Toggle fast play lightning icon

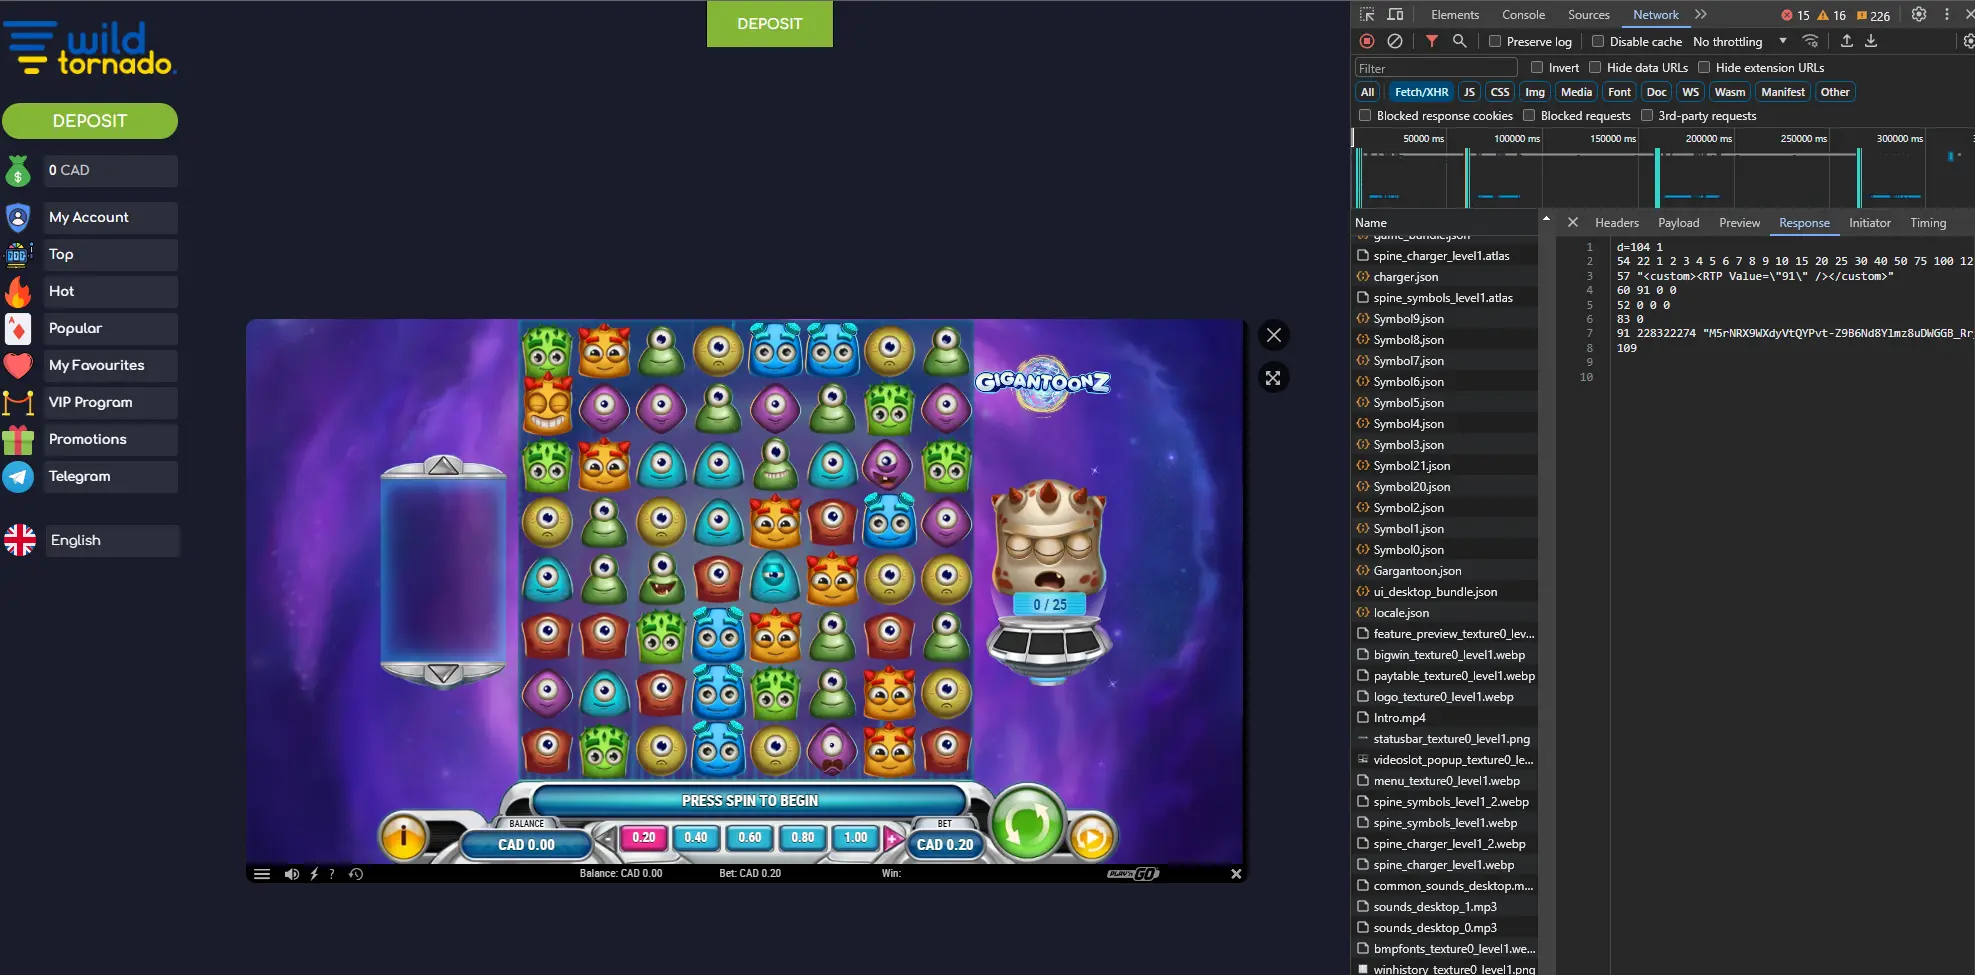point(314,874)
